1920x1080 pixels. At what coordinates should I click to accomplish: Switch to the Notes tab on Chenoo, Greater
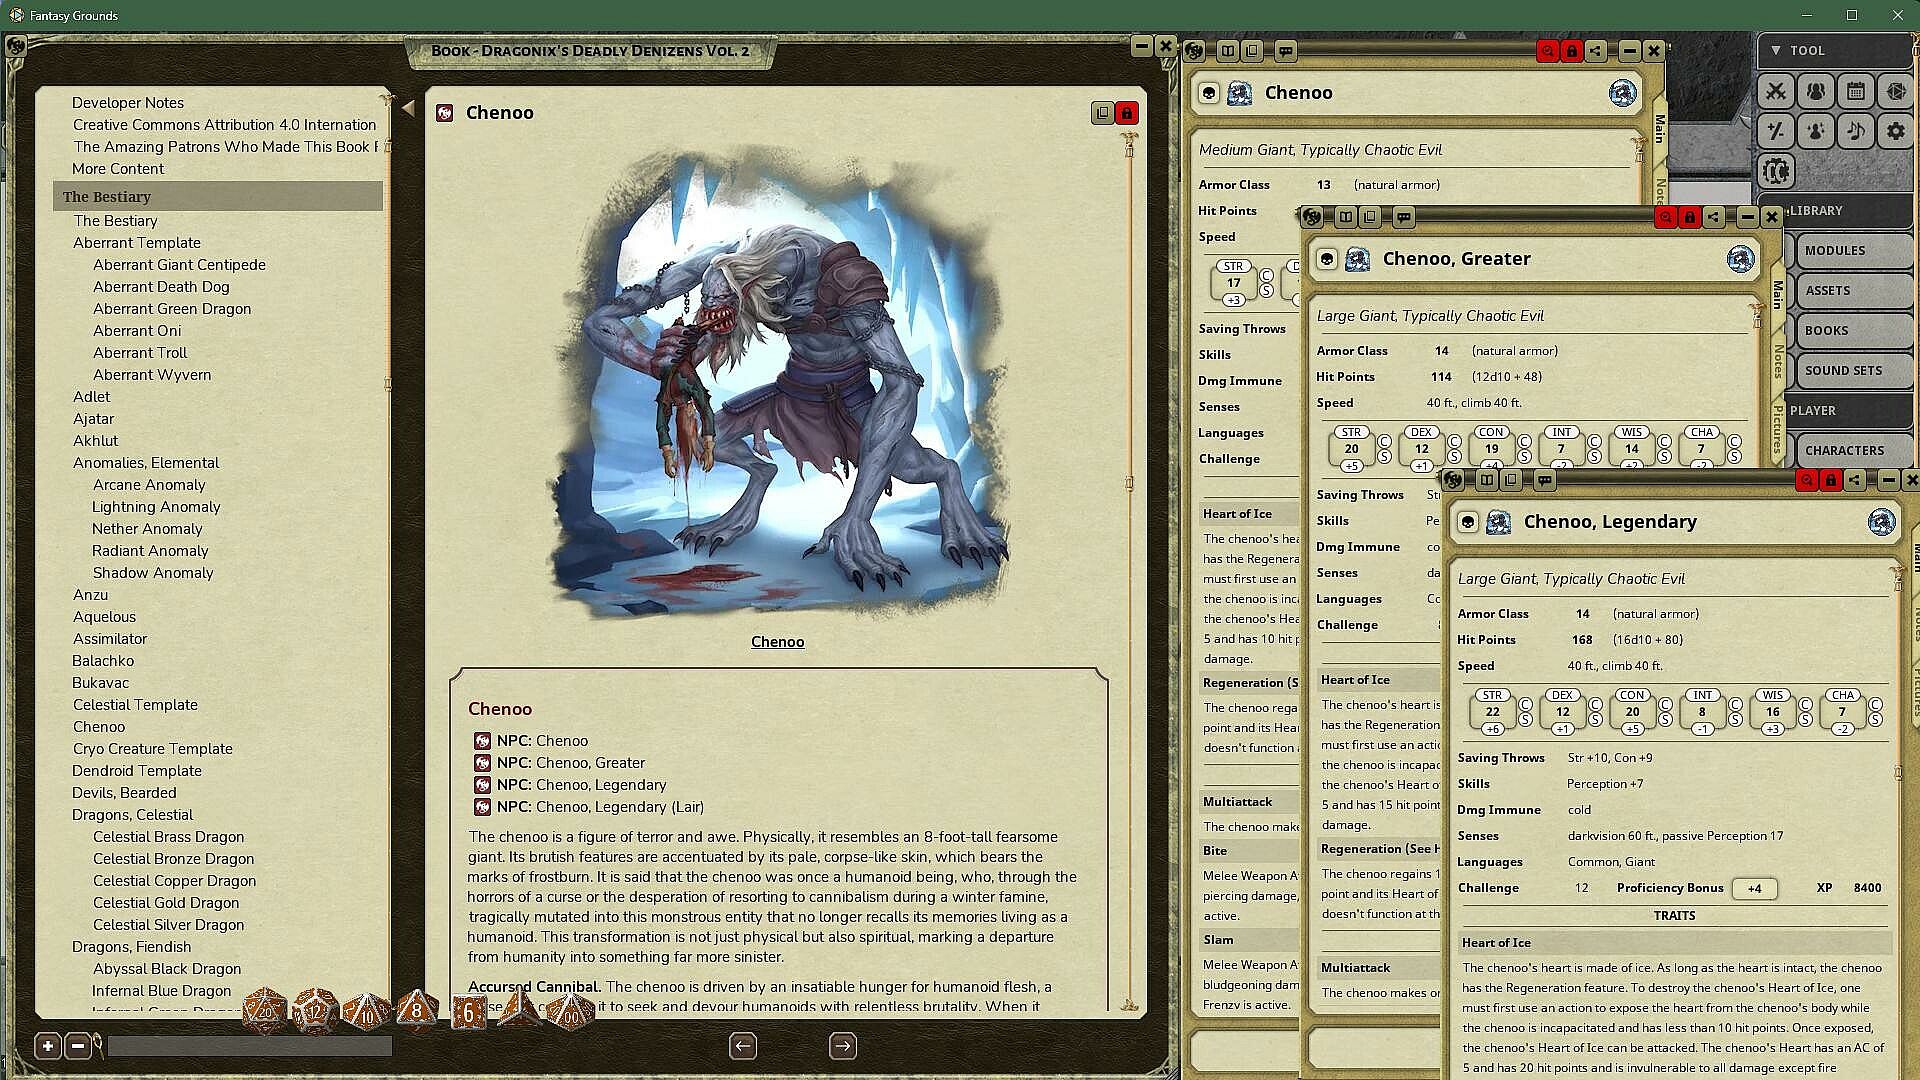(1777, 362)
